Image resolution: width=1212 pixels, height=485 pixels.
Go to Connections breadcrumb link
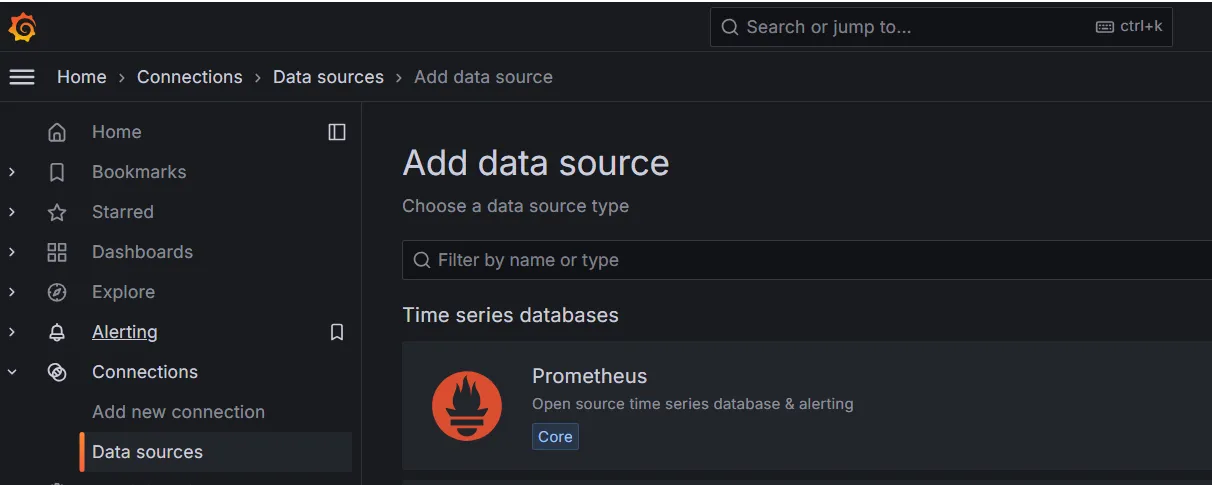click(x=189, y=77)
